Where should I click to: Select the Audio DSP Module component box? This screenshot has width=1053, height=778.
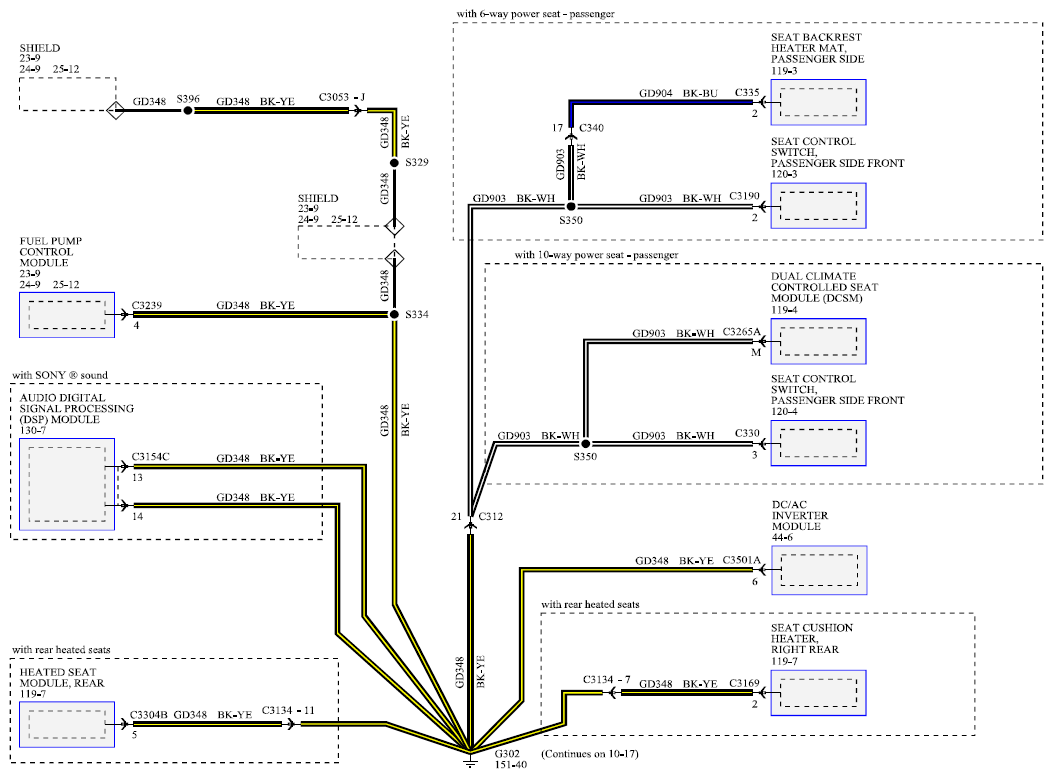click(x=67, y=485)
